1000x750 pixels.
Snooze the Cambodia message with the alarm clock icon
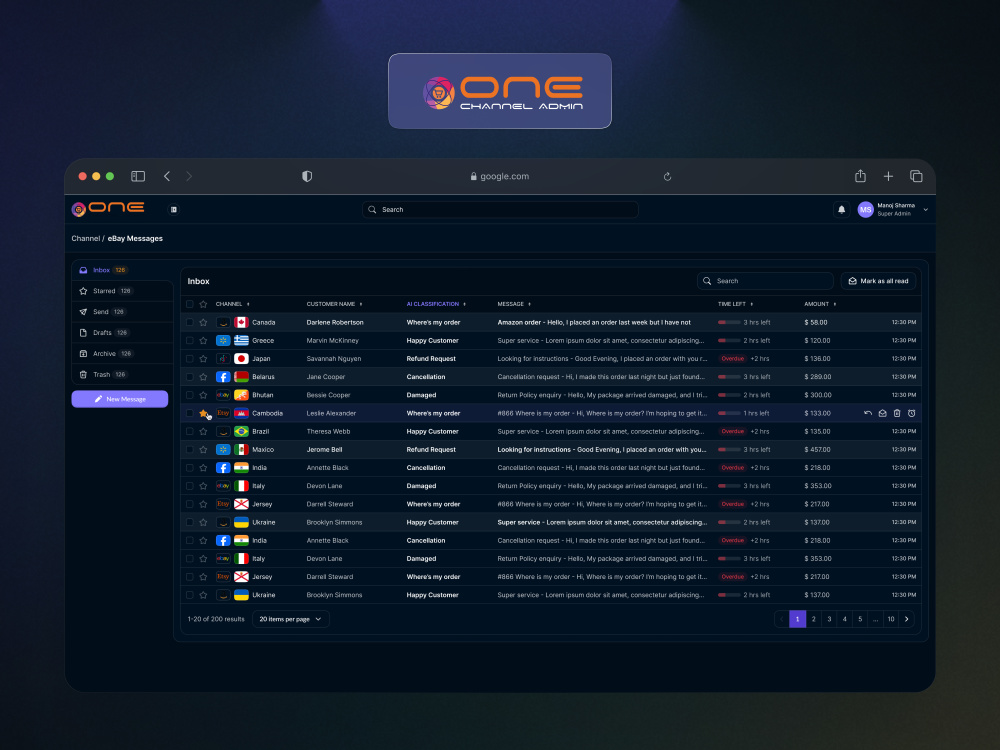(x=911, y=413)
